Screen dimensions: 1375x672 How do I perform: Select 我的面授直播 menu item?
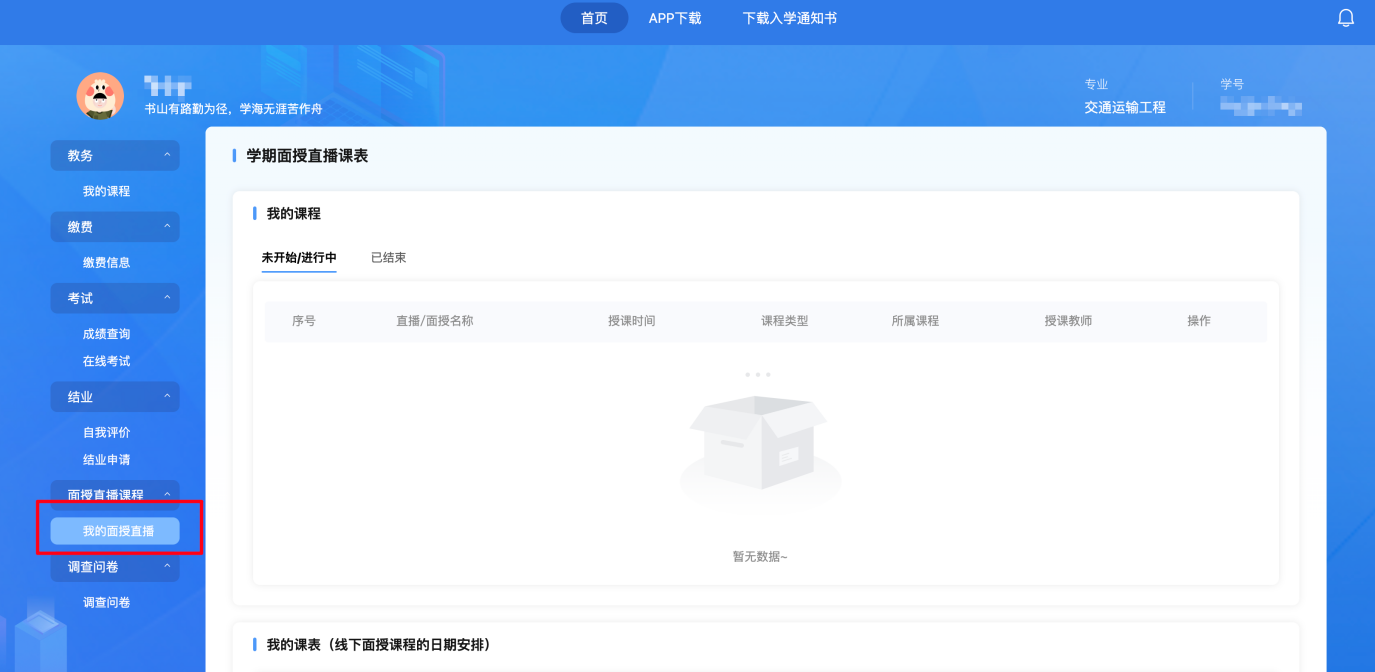(117, 531)
